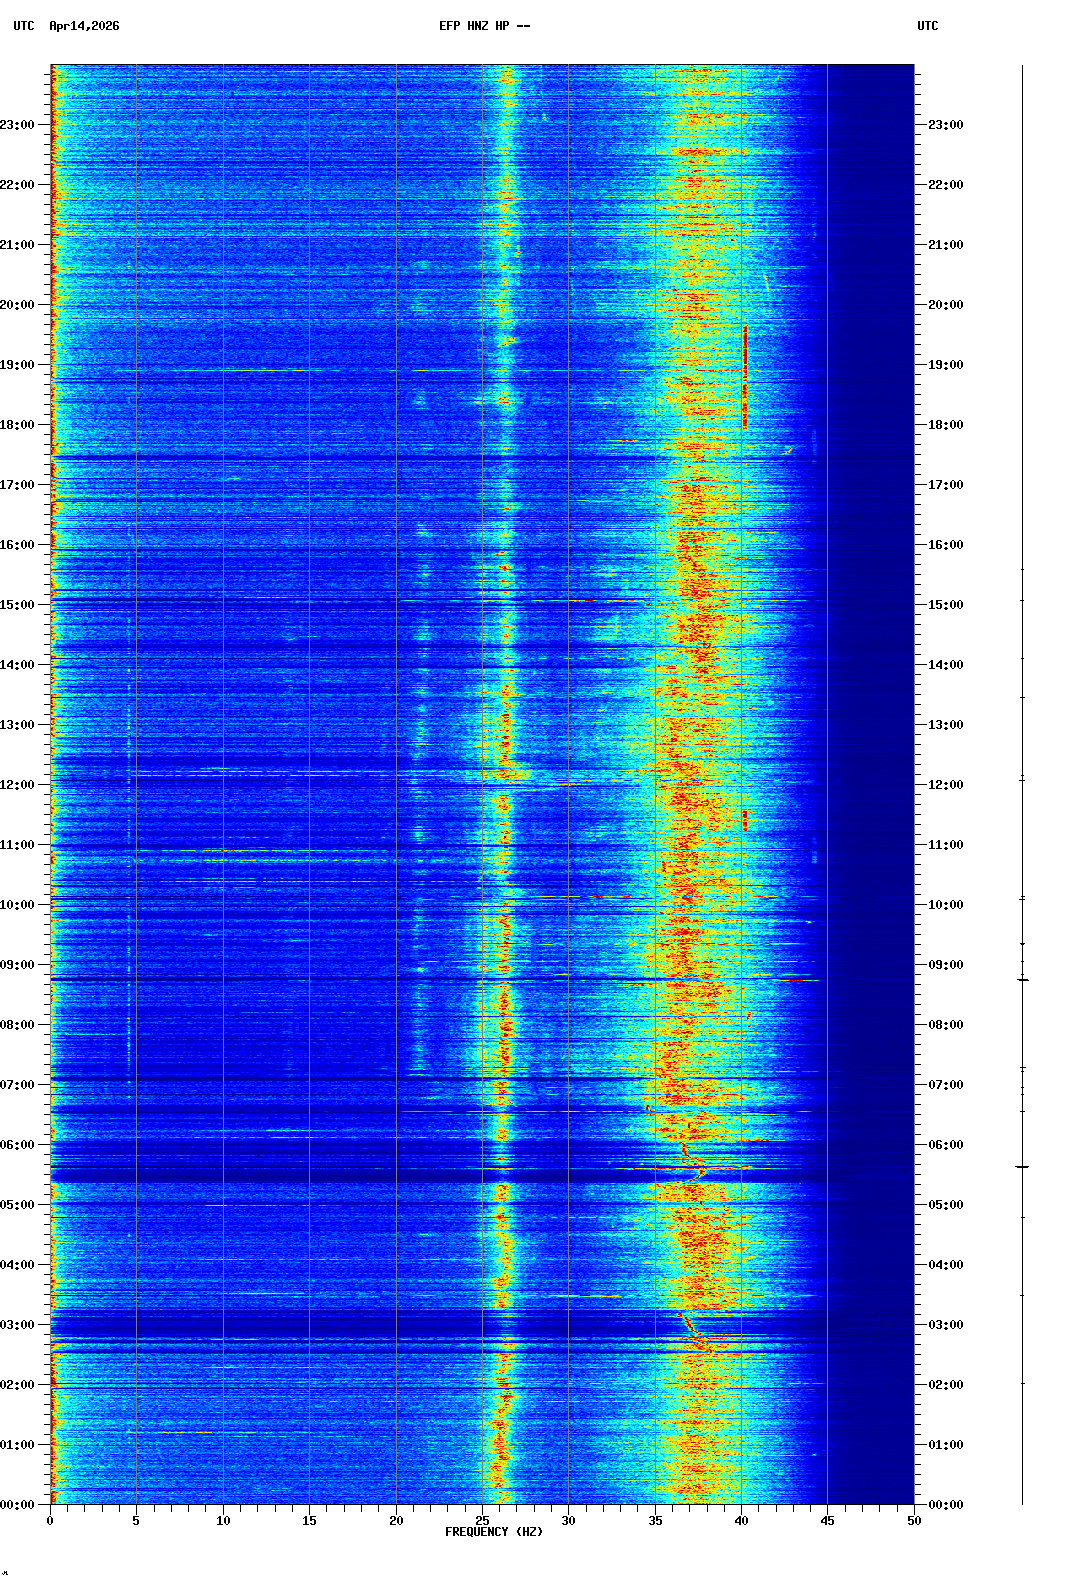Click the EFP HNZ HP title text
Screen dimensions: 1066x1584
point(484,26)
